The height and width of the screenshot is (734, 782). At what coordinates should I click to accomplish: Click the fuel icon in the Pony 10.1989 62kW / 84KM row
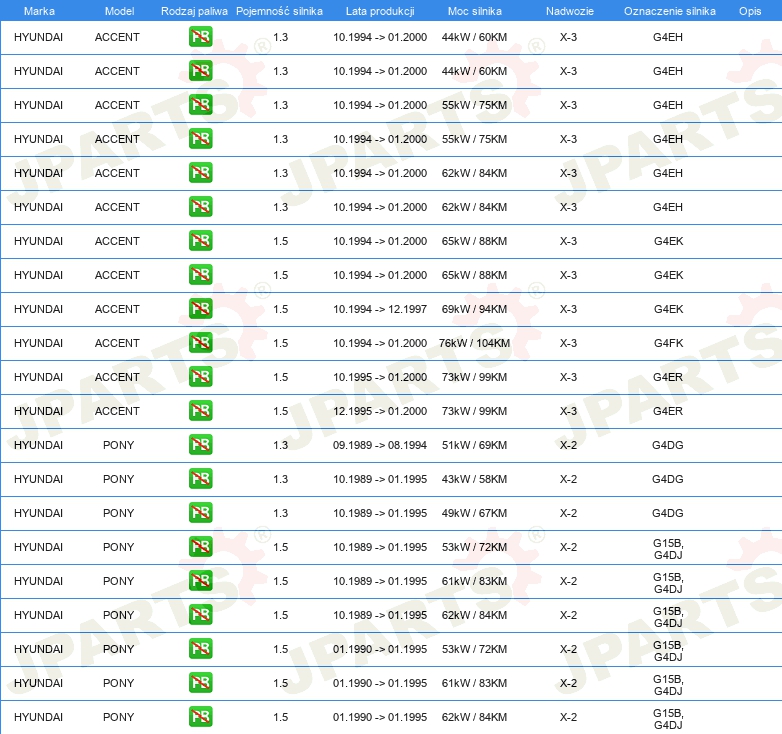(200, 614)
